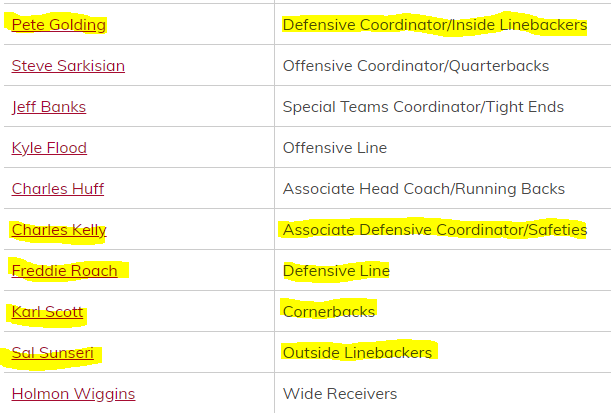The image size is (611, 415).
Task: Open the Freddie Roach link
Action: click(x=64, y=271)
